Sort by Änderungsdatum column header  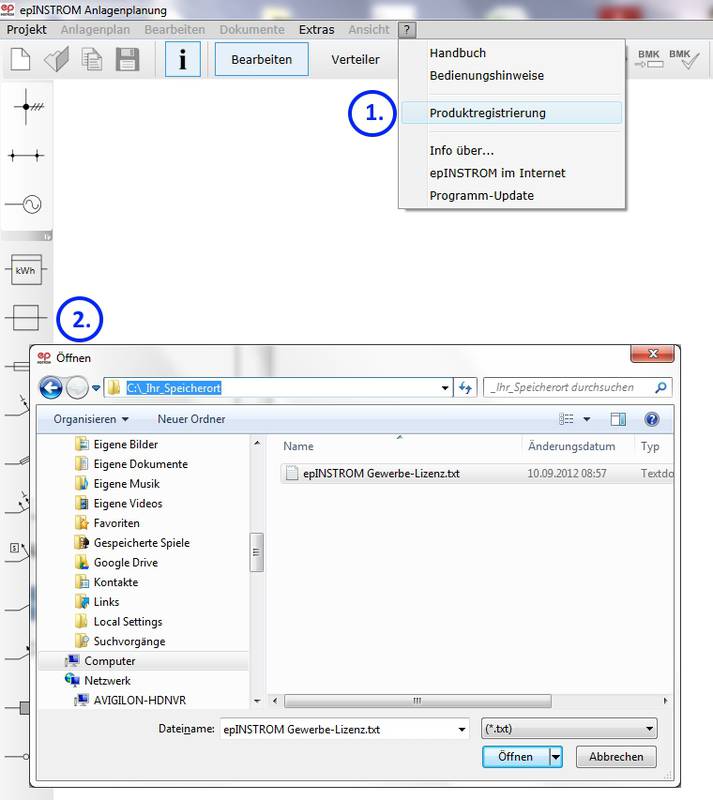click(572, 446)
